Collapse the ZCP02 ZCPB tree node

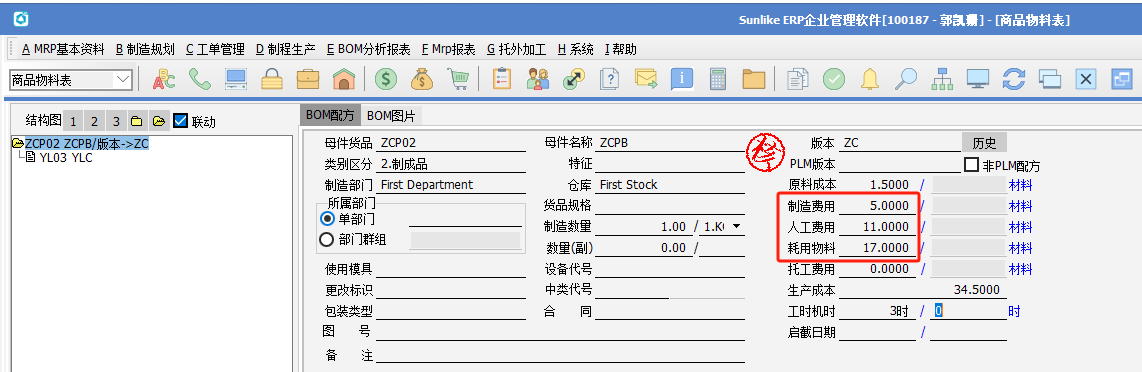18,143
